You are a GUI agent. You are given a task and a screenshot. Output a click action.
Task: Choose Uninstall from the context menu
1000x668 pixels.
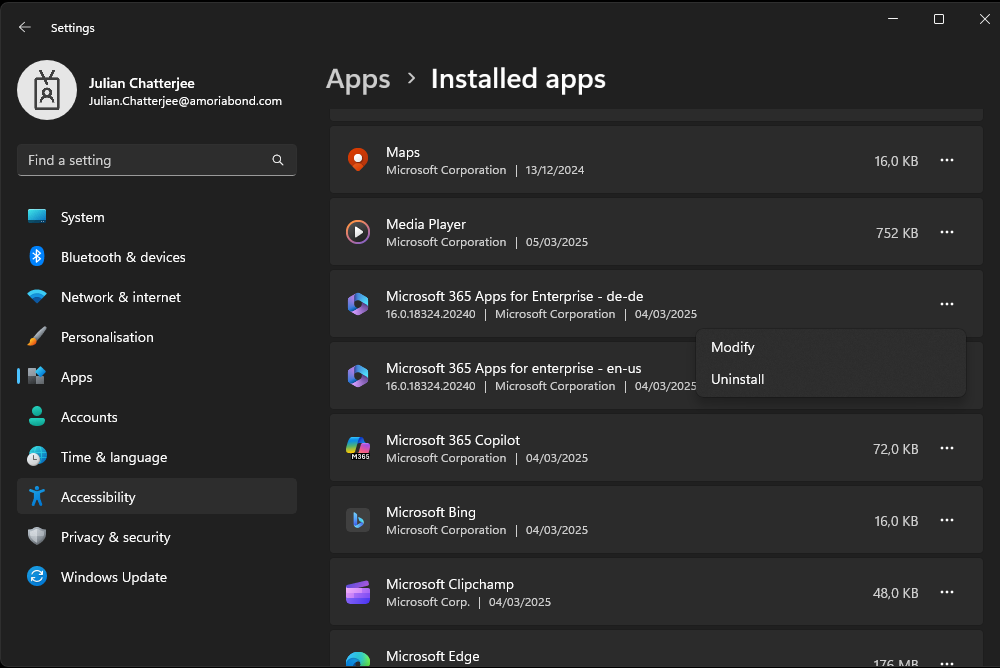[x=830, y=379]
